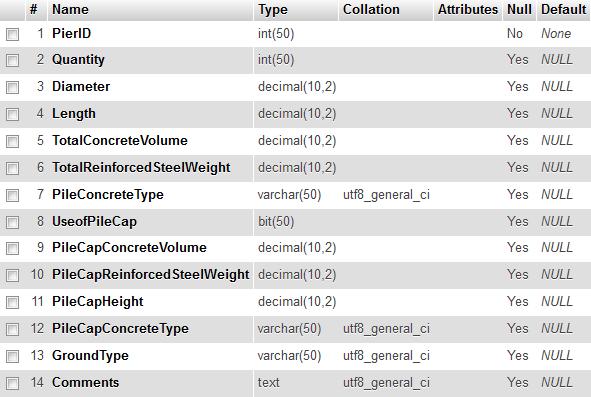The image size is (591, 397).
Task: Select the Quantity row checkbox
Action: click(x=12, y=60)
